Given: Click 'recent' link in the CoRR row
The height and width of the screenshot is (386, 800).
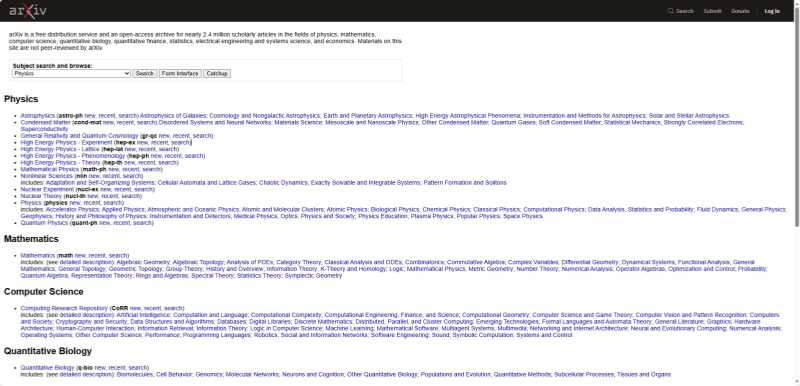Looking at the screenshot, I should pyautogui.click(x=153, y=308).
